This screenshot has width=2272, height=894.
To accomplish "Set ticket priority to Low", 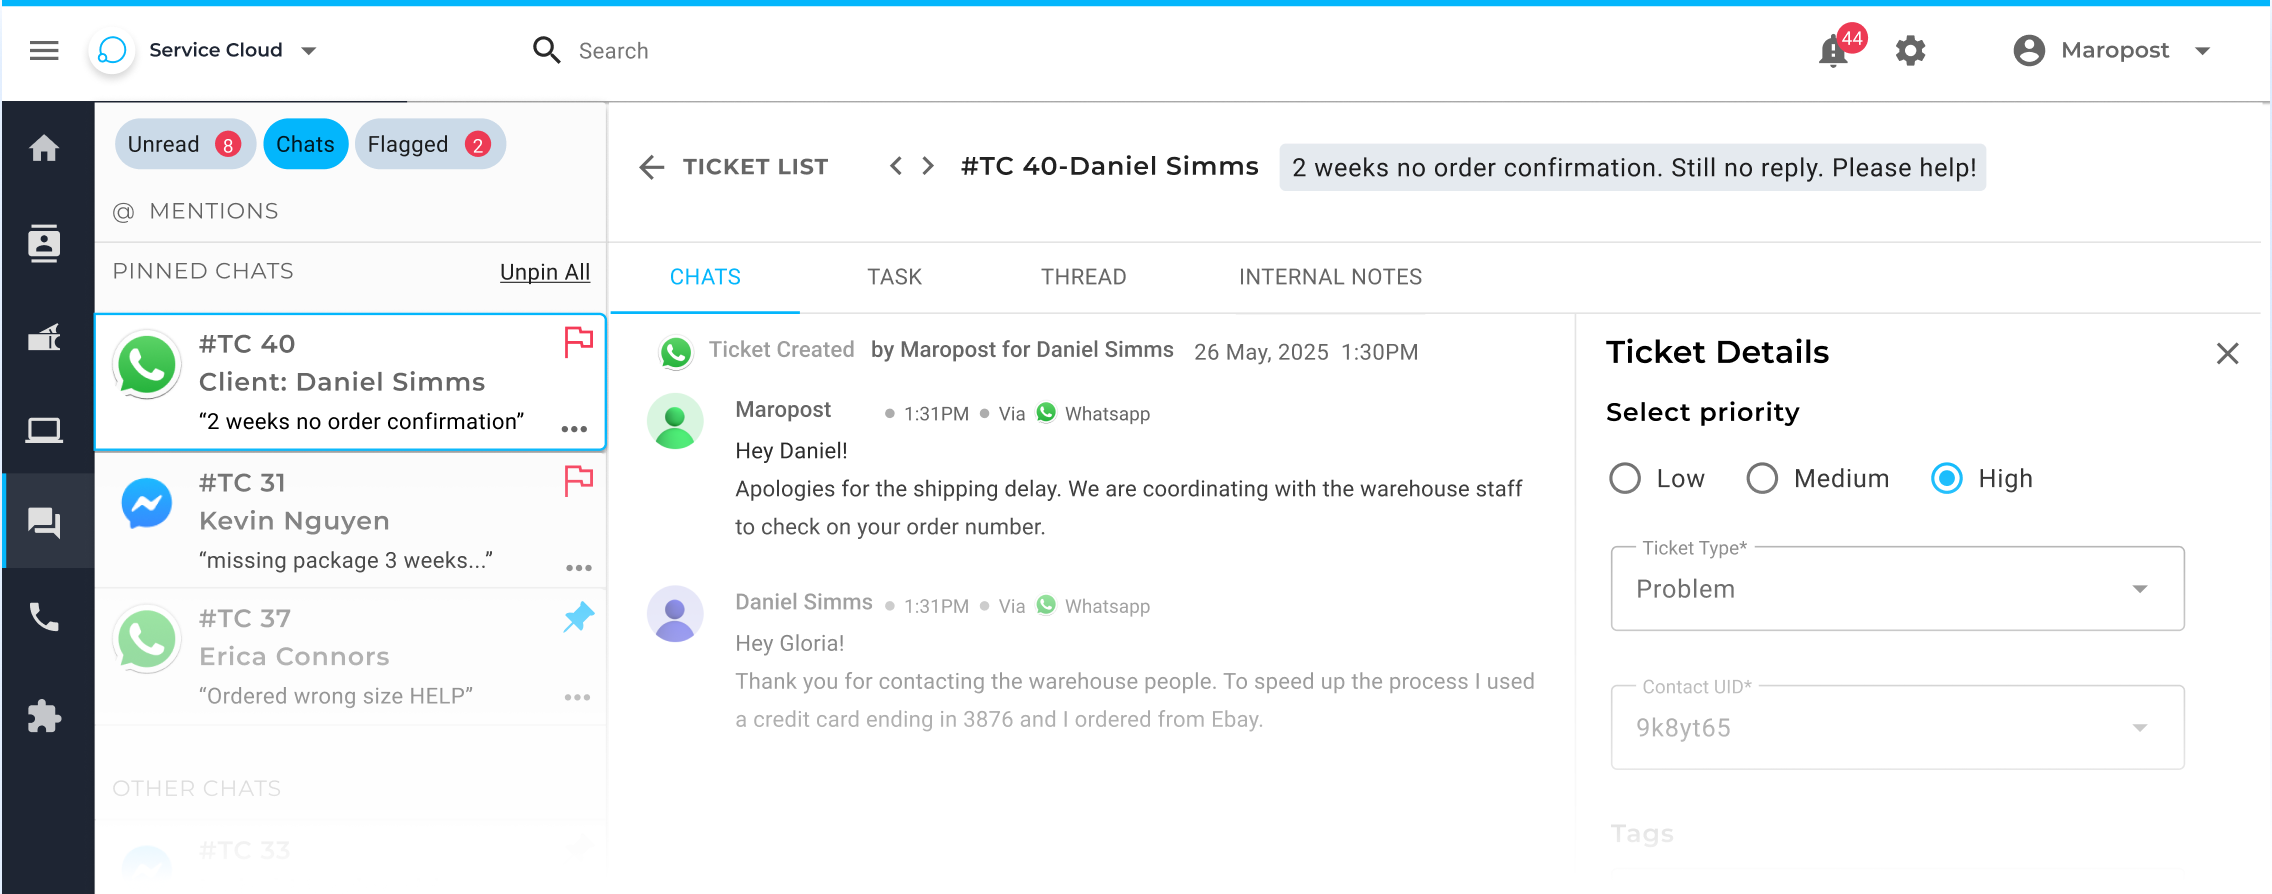I will tap(1625, 479).
